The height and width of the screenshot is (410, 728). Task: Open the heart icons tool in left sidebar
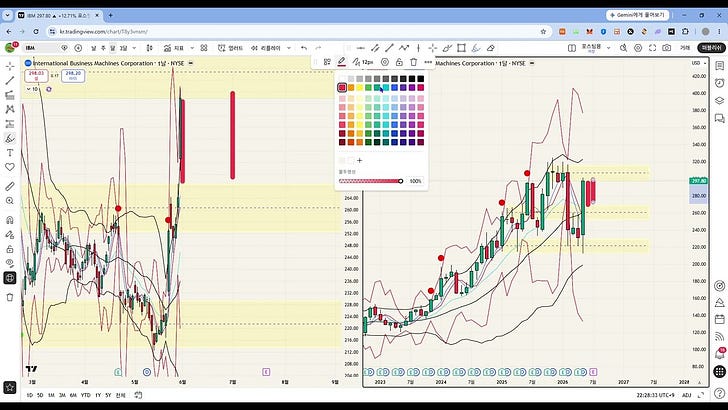10,167
